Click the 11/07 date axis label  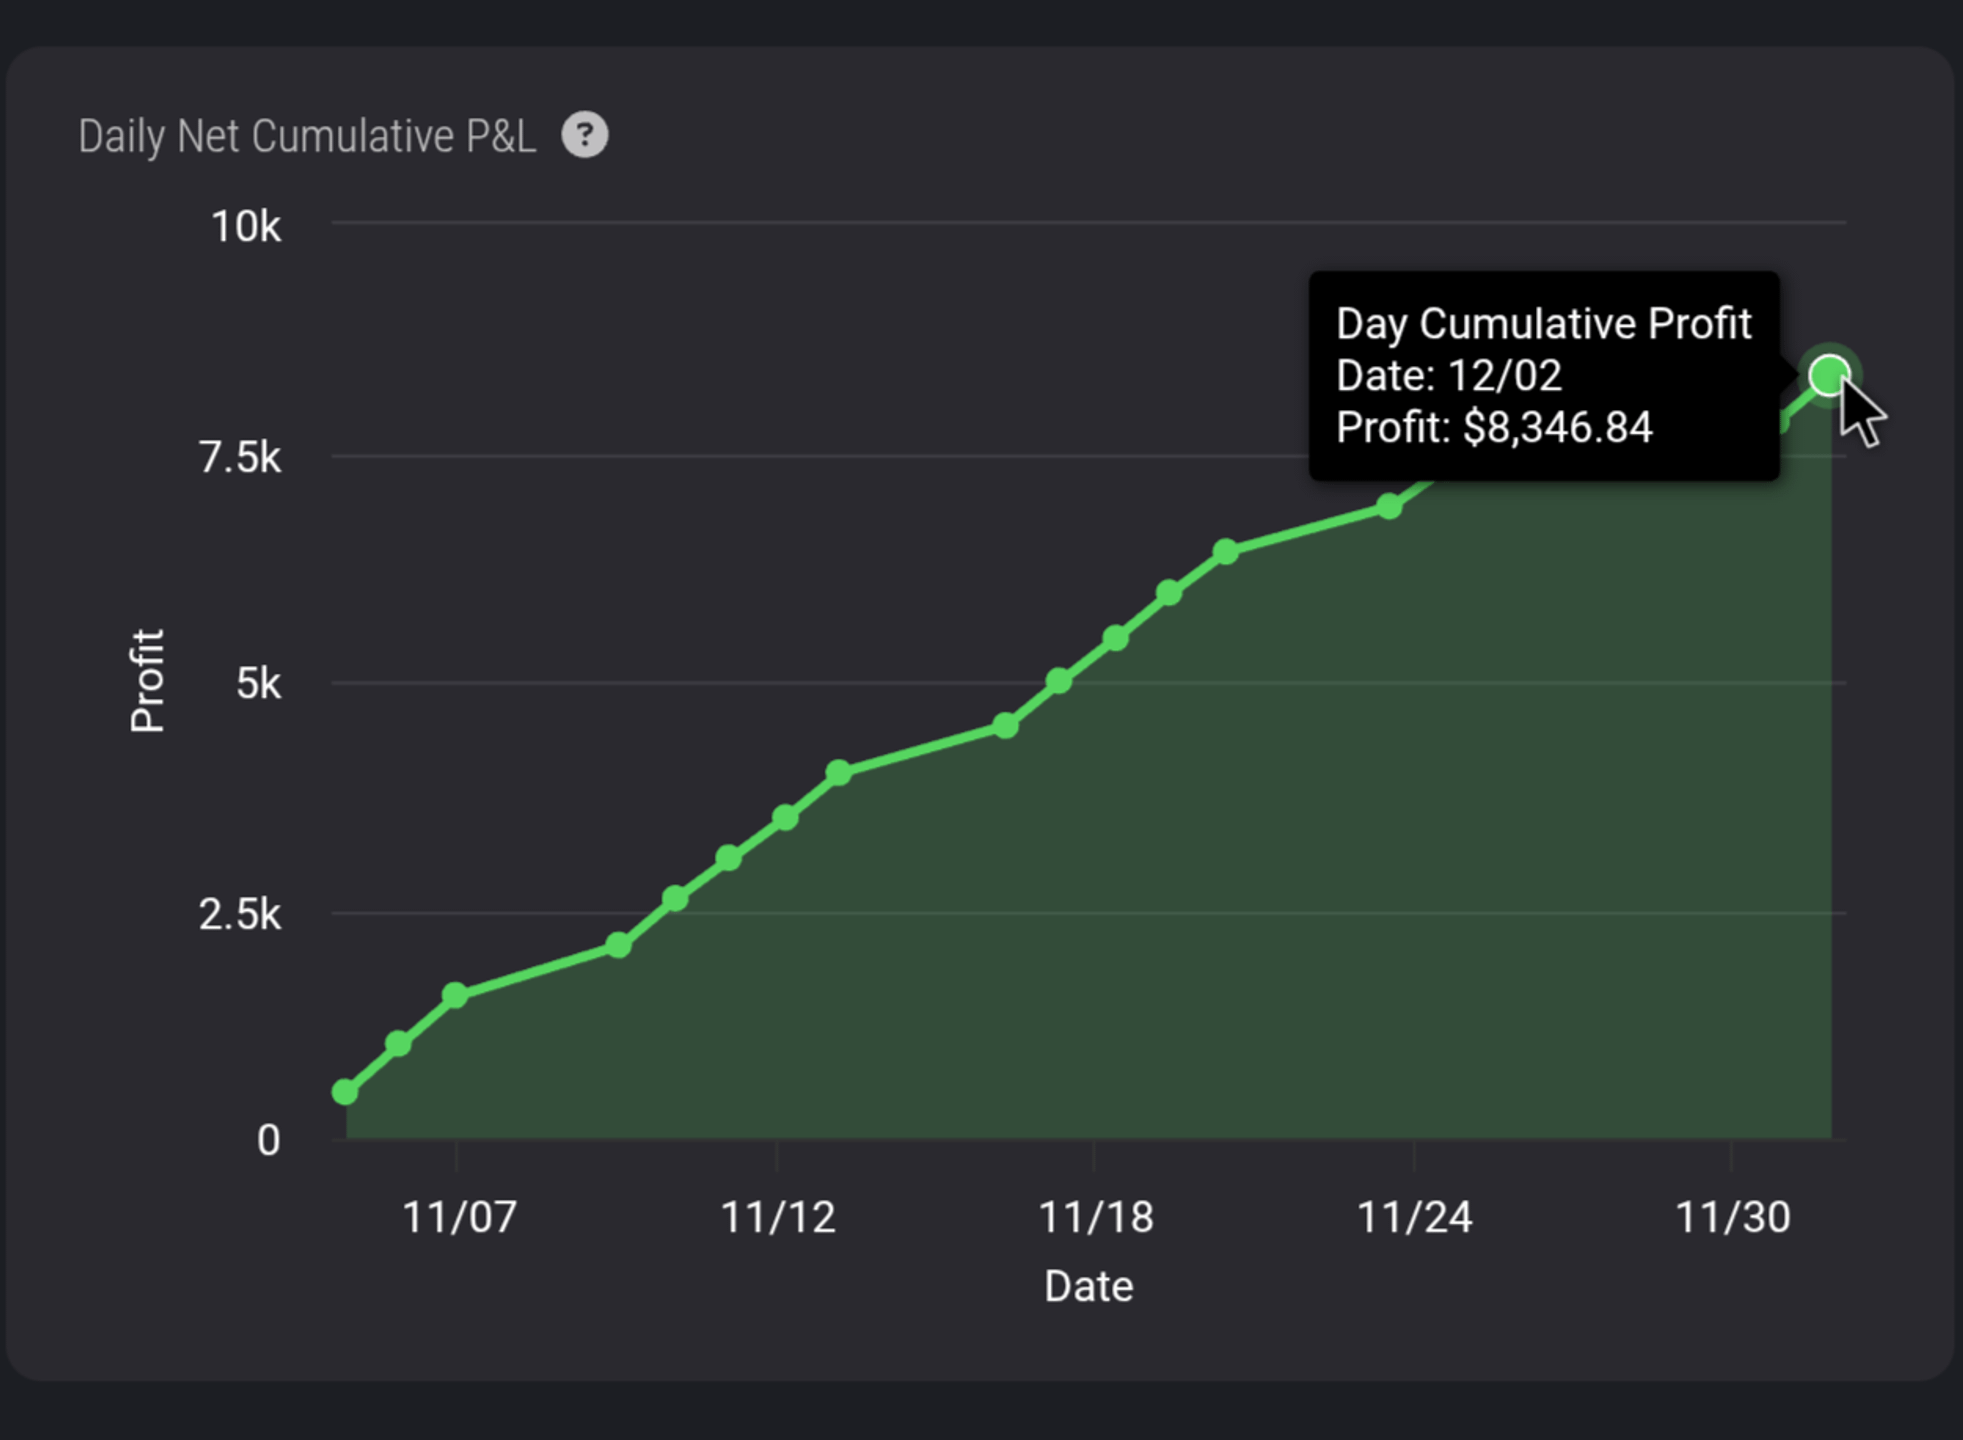(x=459, y=1217)
